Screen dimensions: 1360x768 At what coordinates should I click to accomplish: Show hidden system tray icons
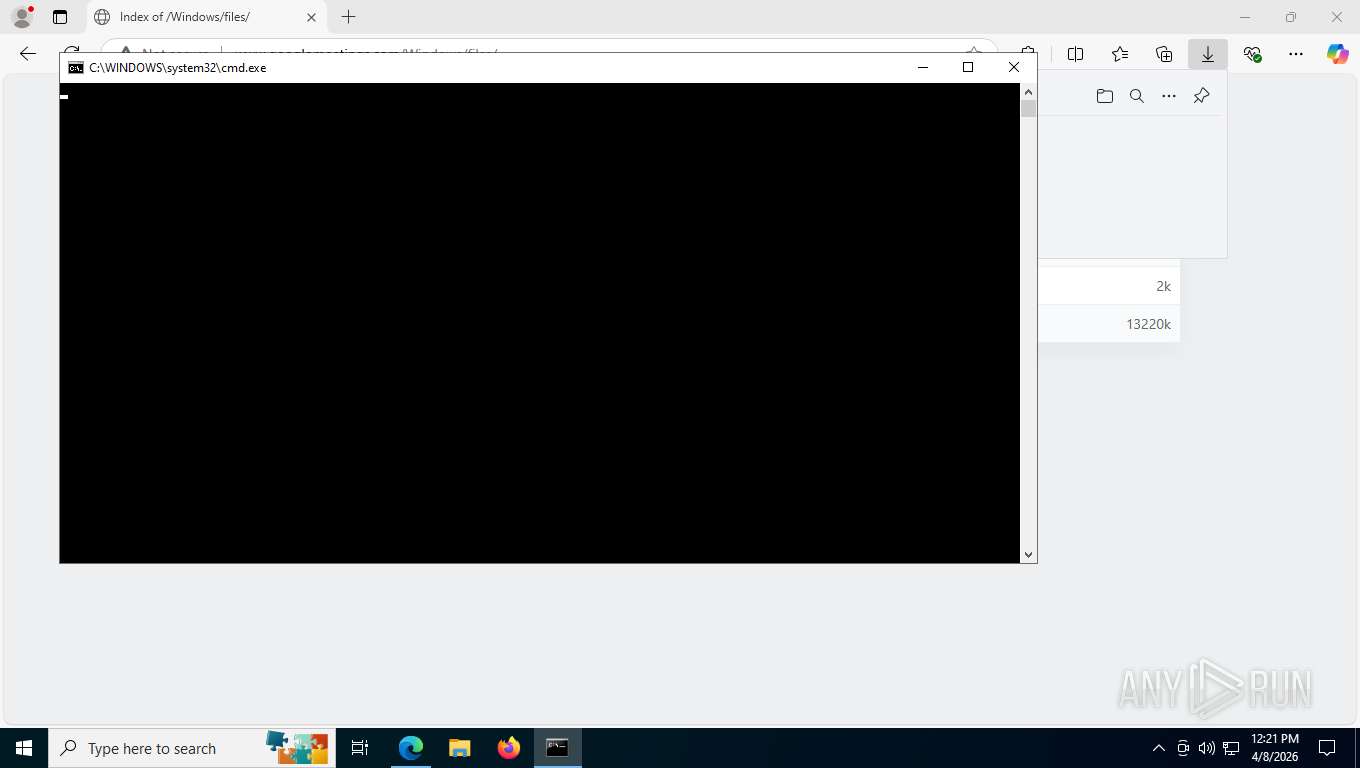tap(1159, 748)
